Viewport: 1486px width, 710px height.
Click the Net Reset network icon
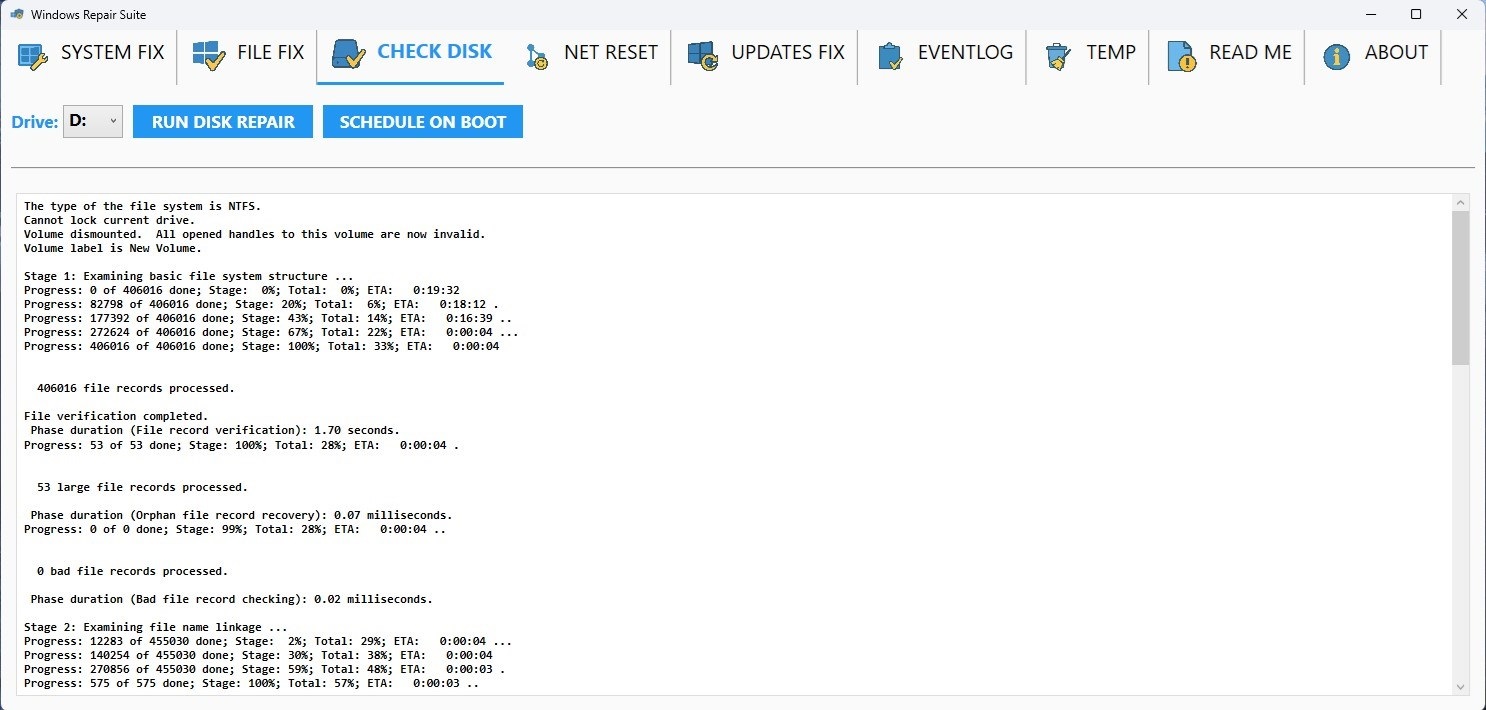coord(536,55)
